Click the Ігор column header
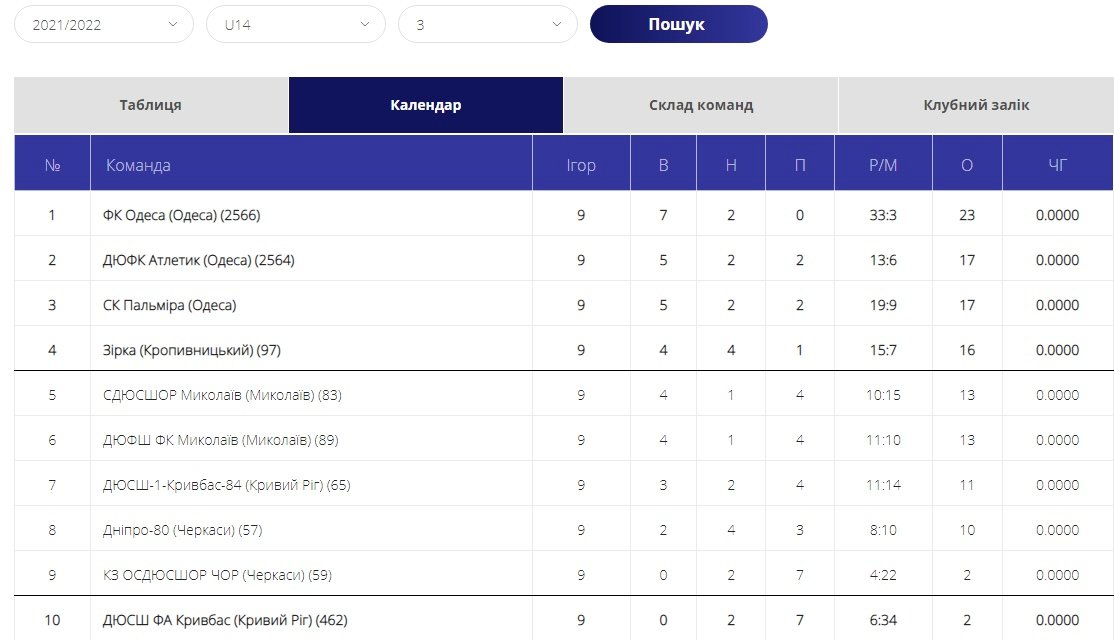This screenshot has height=640, width=1114. click(x=581, y=165)
